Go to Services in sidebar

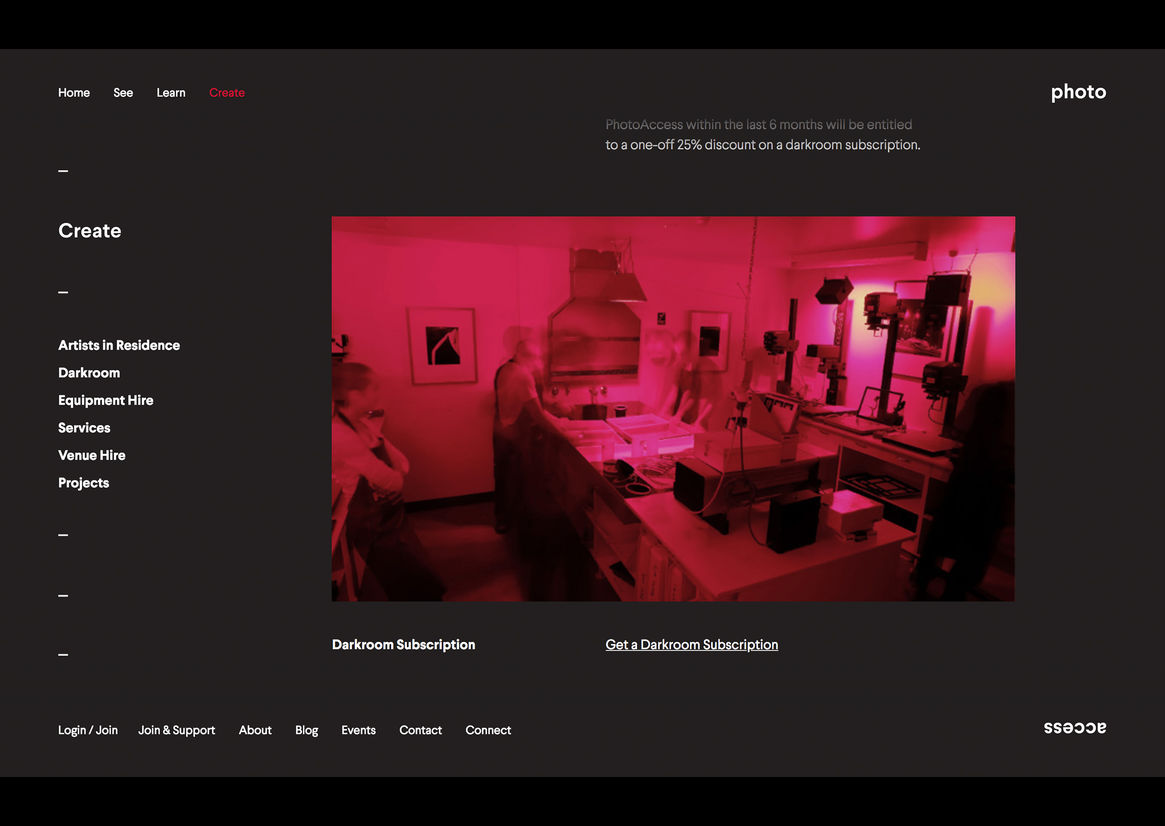click(84, 428)
